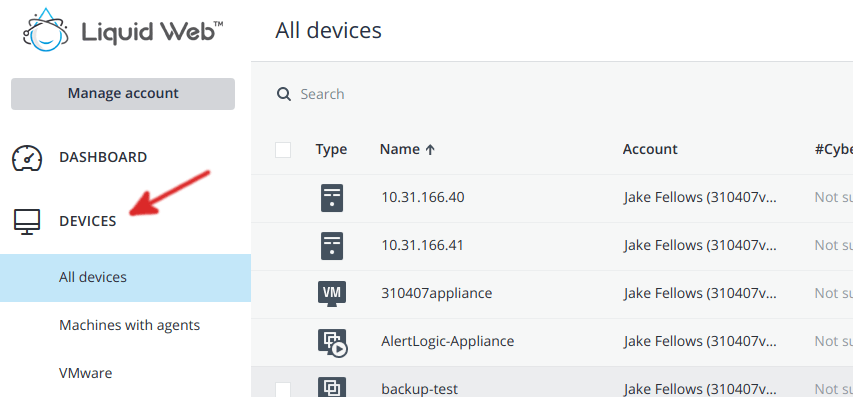The image size is (853, 397).
Task: Check the backup-test row checkbox
Action: coord(283,389)
